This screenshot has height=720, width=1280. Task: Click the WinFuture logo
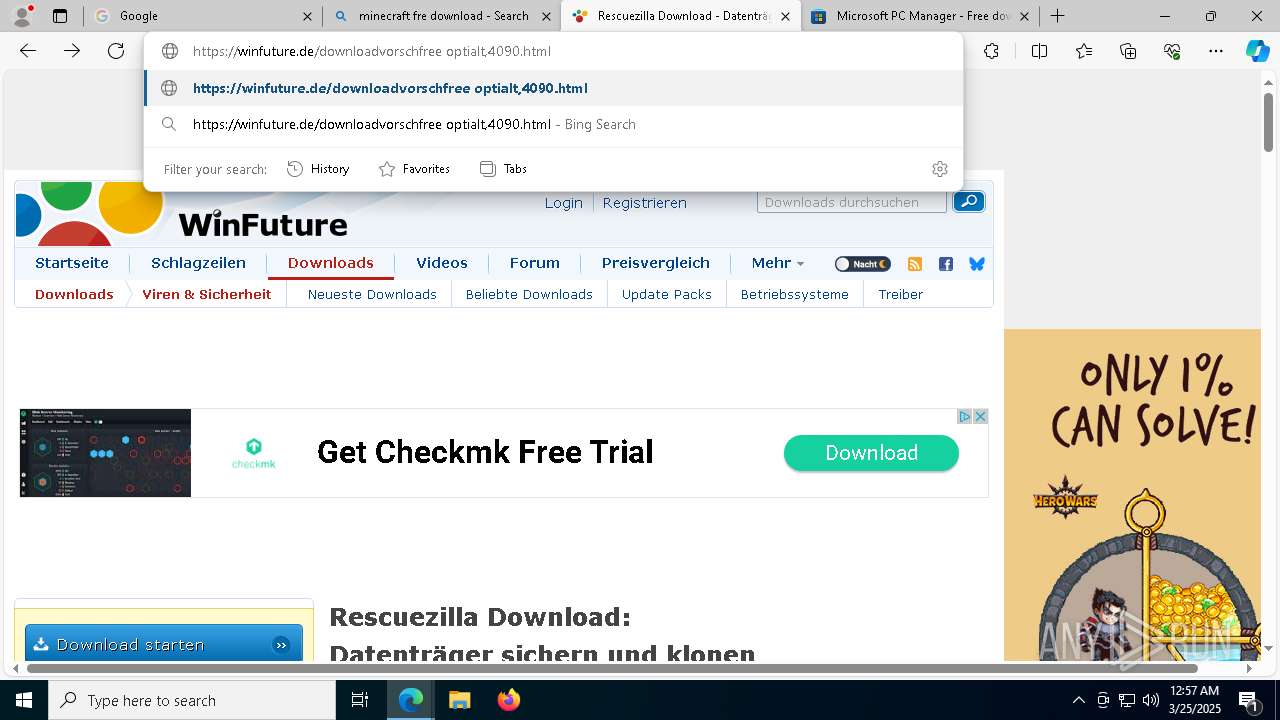(182, 214)
